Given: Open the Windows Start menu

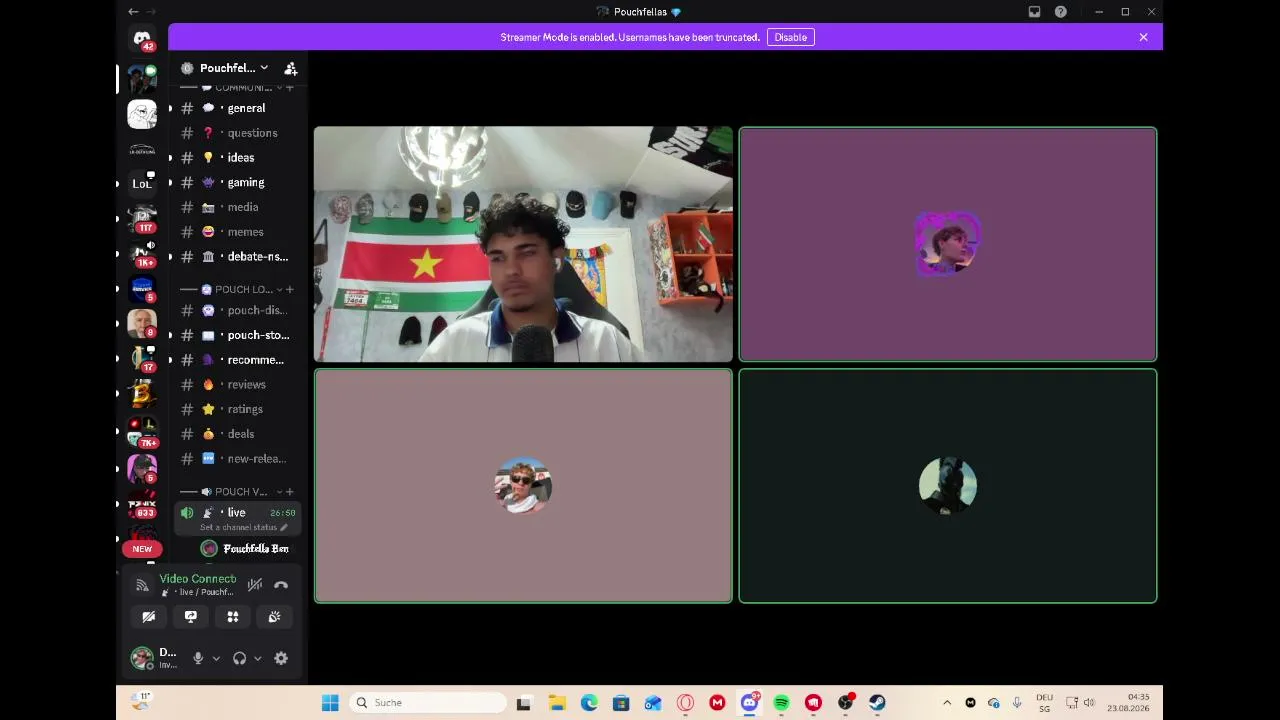Looking at the screenshot, I should coord(330,703).
